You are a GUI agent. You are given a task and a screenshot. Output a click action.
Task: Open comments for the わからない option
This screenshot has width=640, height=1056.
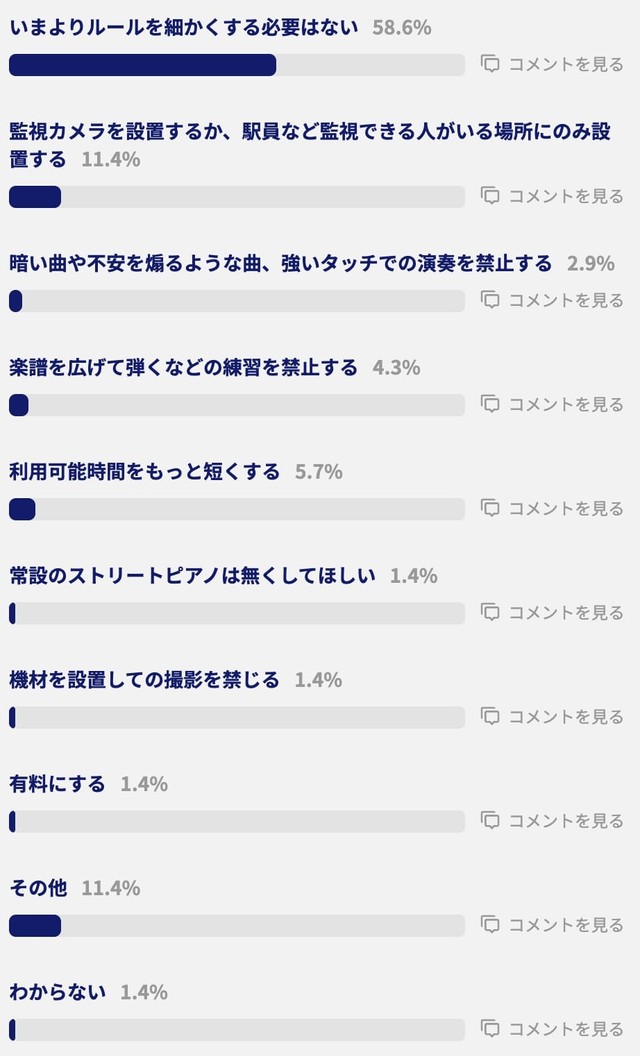click(x=556, y=1030)
